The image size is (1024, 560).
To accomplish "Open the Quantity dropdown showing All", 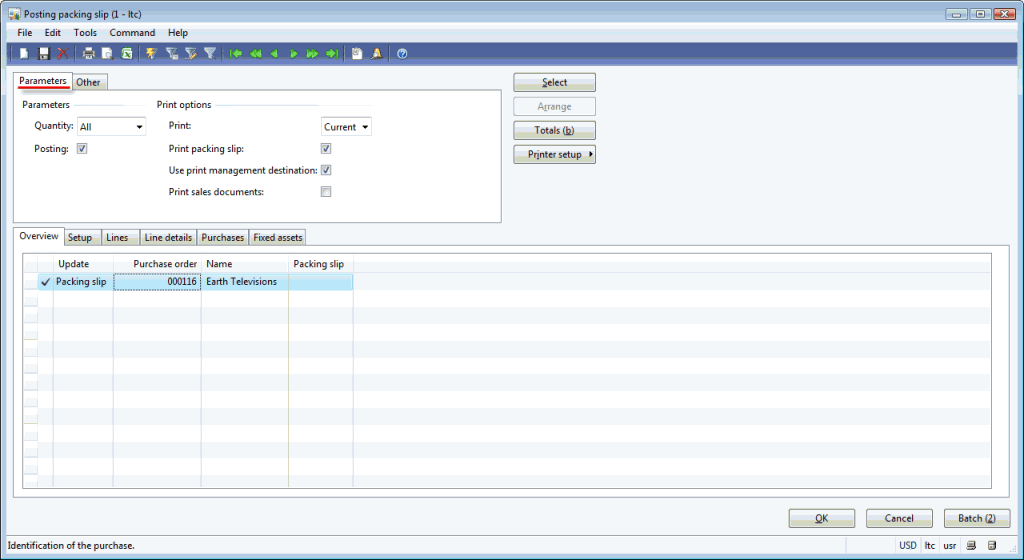I will pyautogui.click(x=112, y=127).
